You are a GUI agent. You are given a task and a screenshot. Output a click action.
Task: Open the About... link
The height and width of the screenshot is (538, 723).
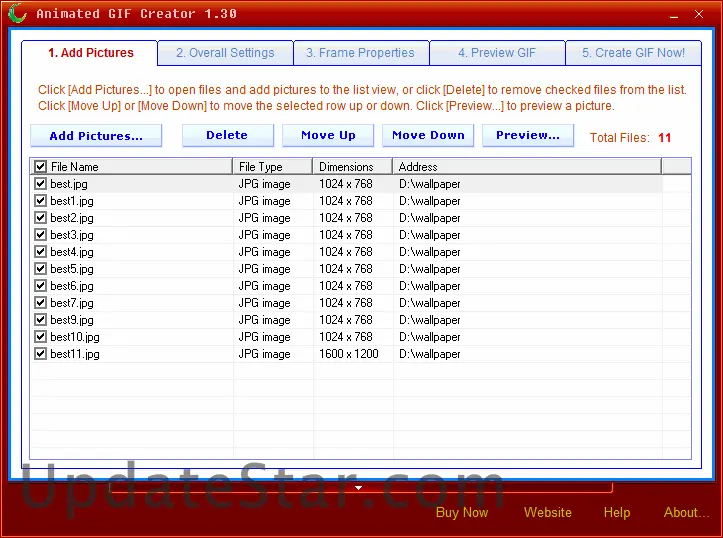coord(686,512)
